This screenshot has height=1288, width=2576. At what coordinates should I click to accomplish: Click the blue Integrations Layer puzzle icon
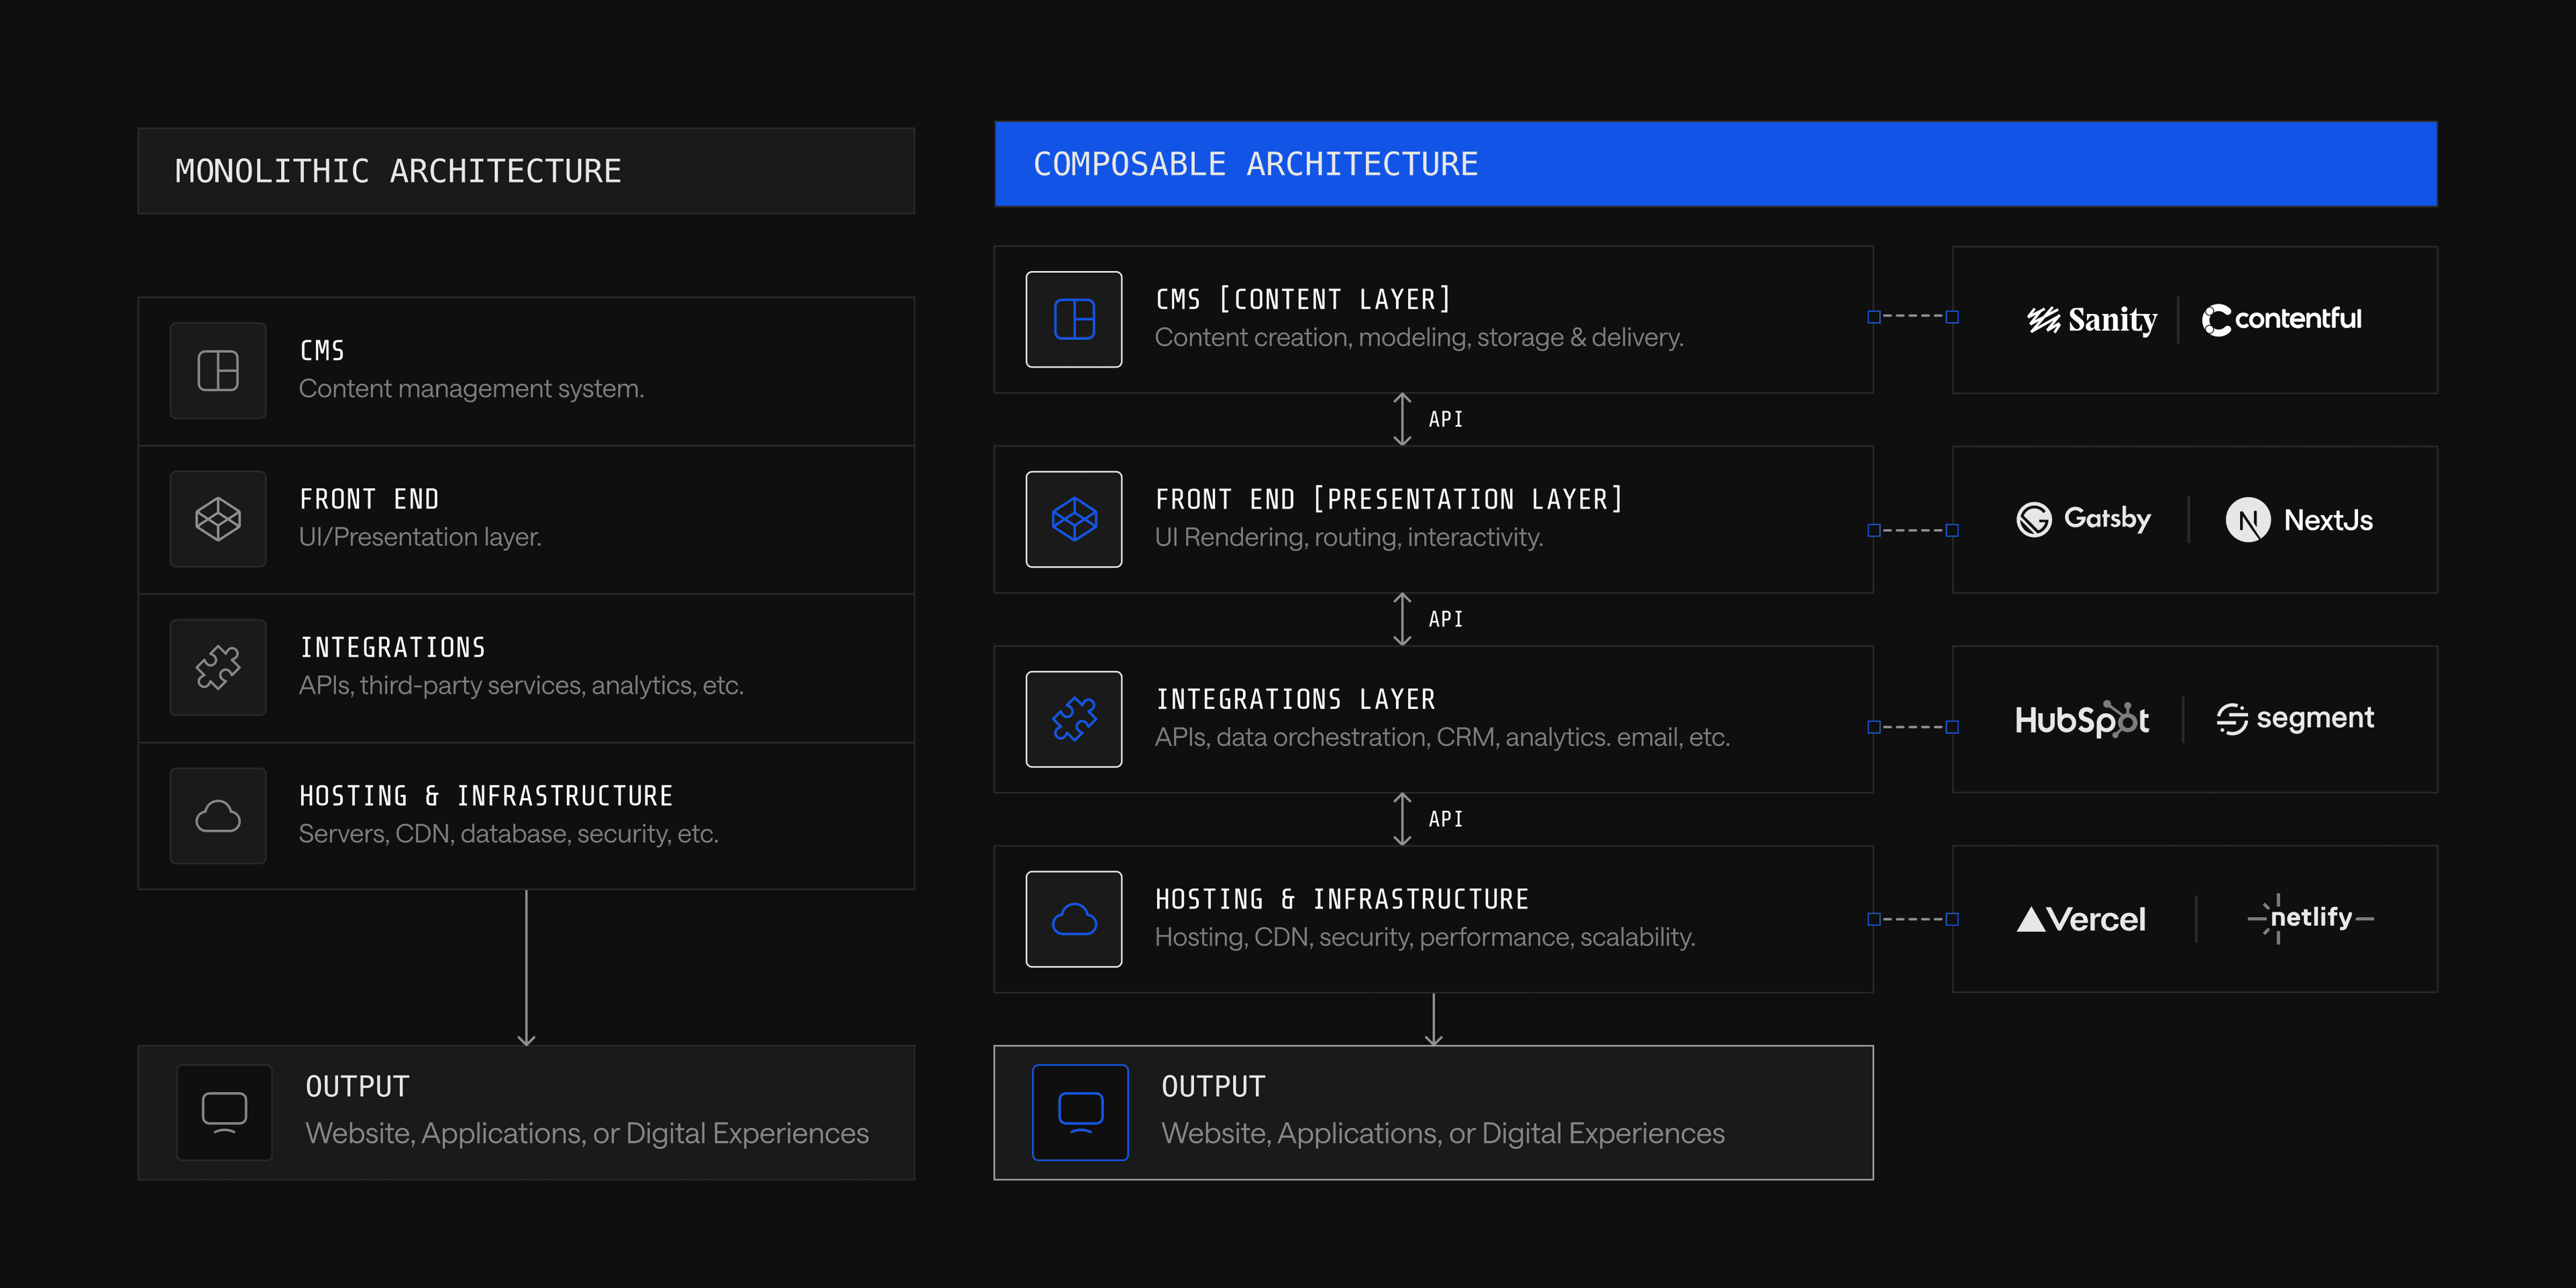(1074, 719)
